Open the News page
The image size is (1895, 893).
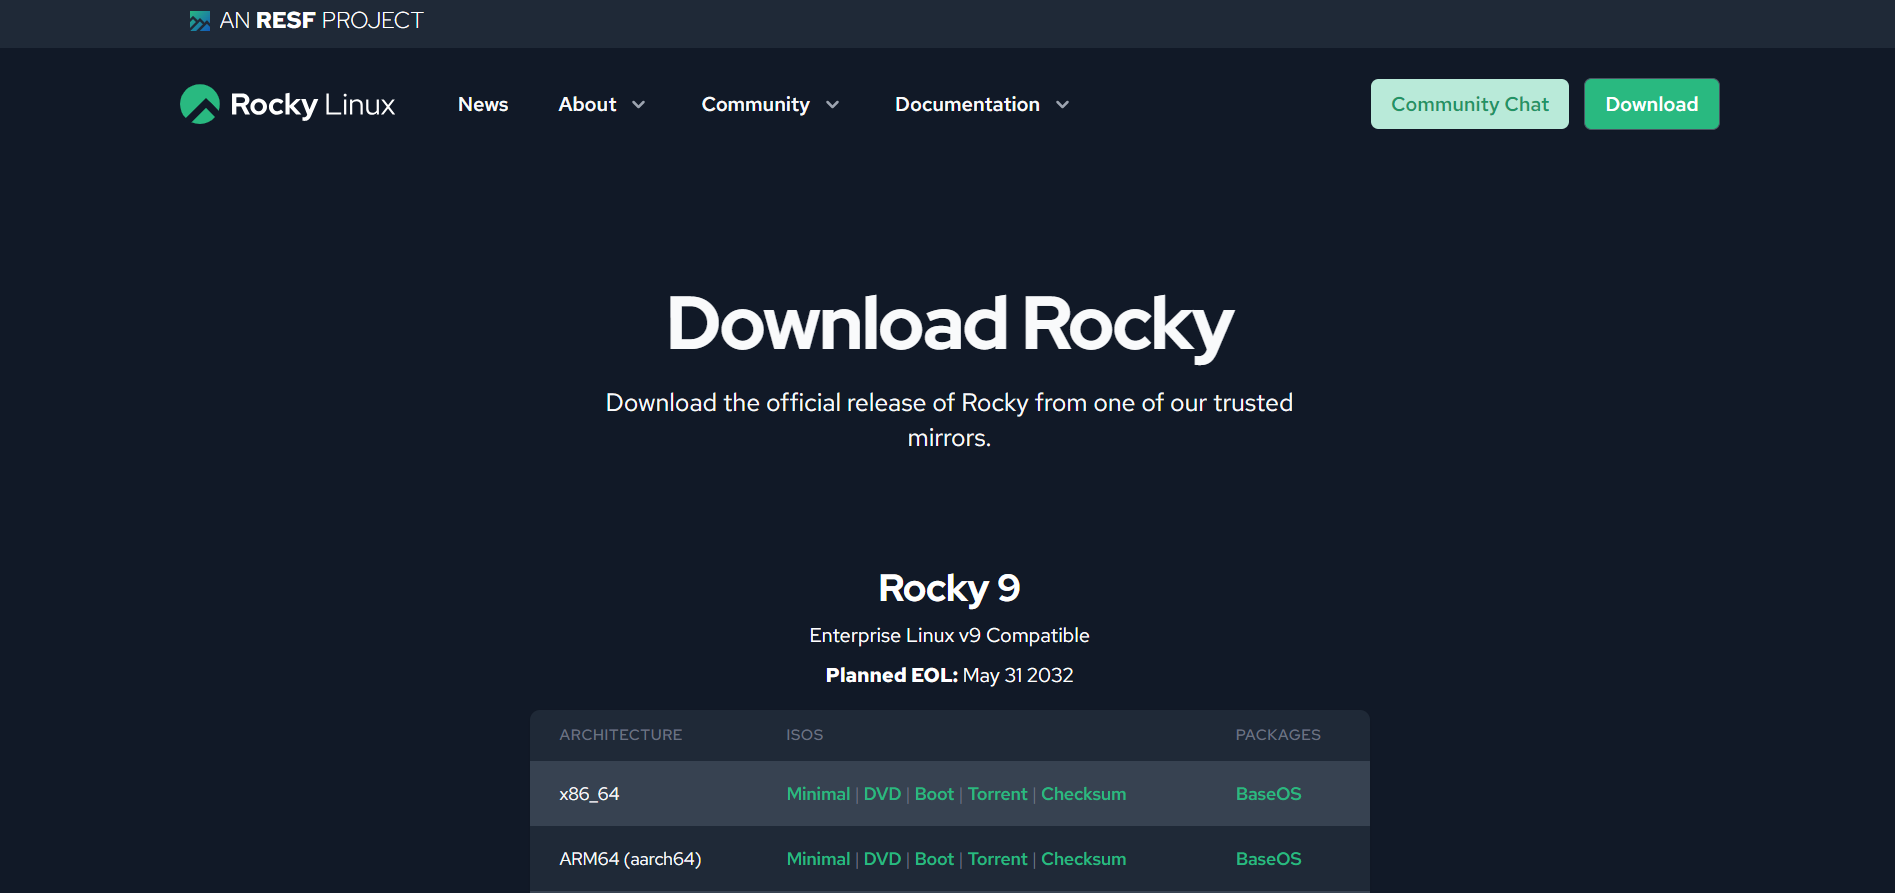click(x=483, y=104)
